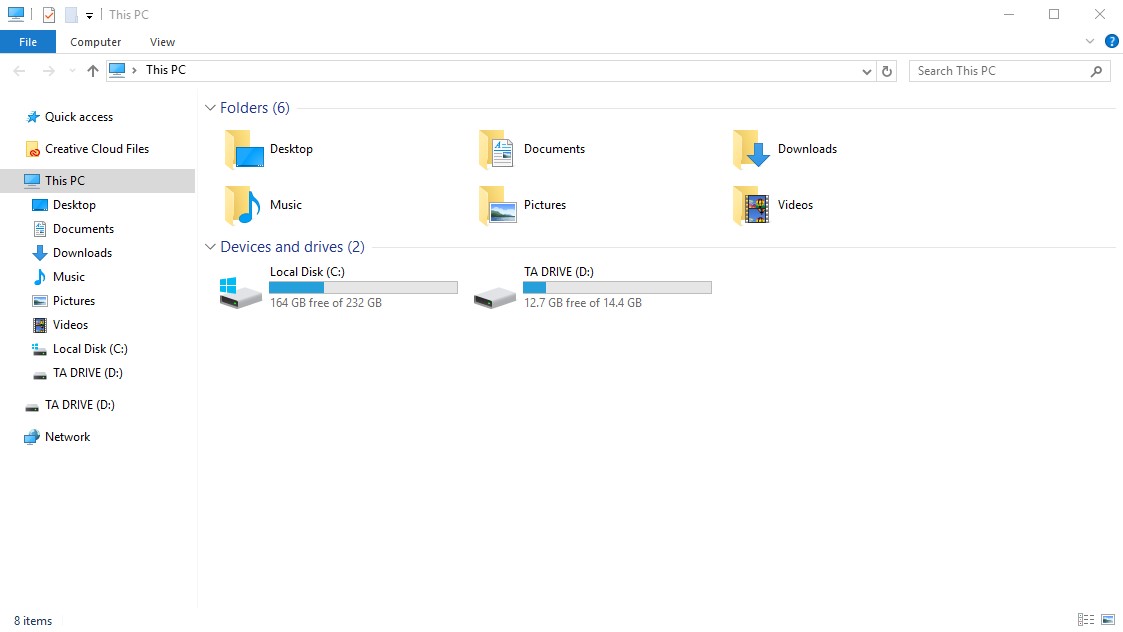Image resolution: width=1123 pixels, height=632 pixels.
Task: Click the New folder icon in the title bar
Action: pyautogui.click(x=71, y=14)
